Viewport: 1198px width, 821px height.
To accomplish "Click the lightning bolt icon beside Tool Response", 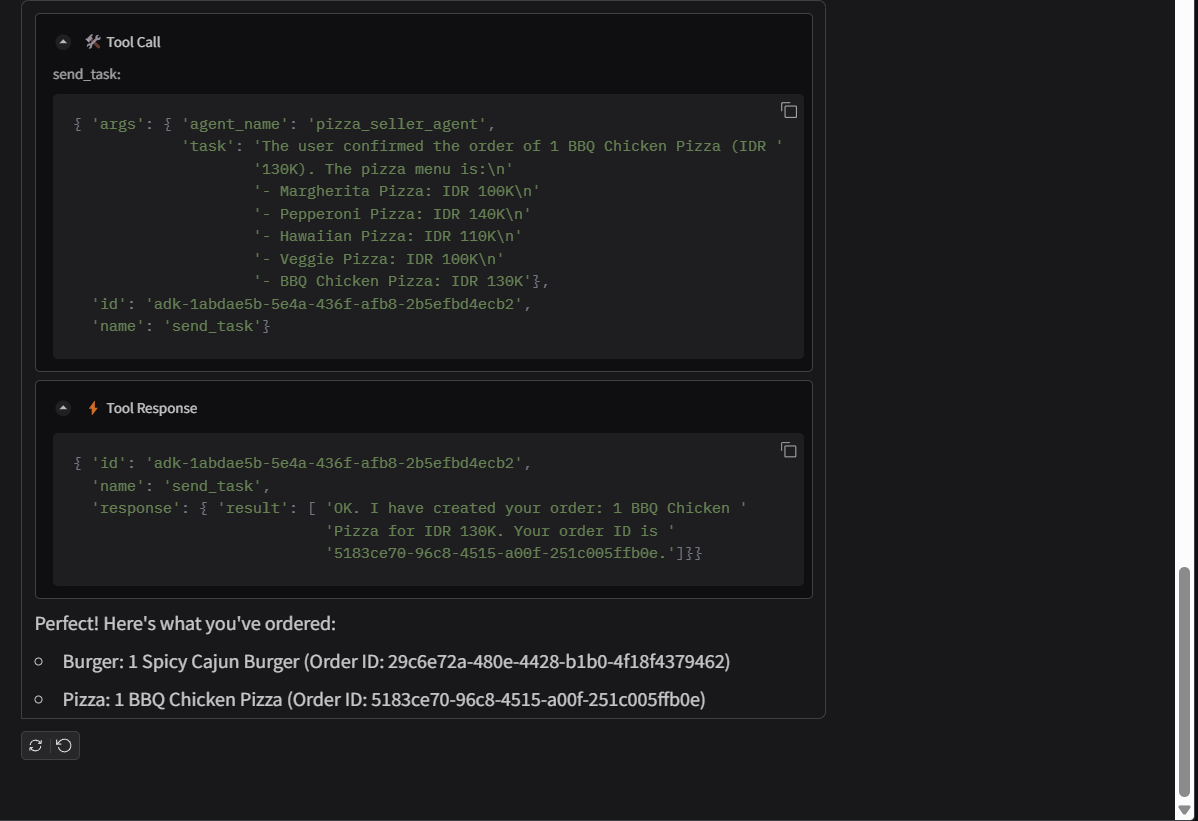I will 93,408.
